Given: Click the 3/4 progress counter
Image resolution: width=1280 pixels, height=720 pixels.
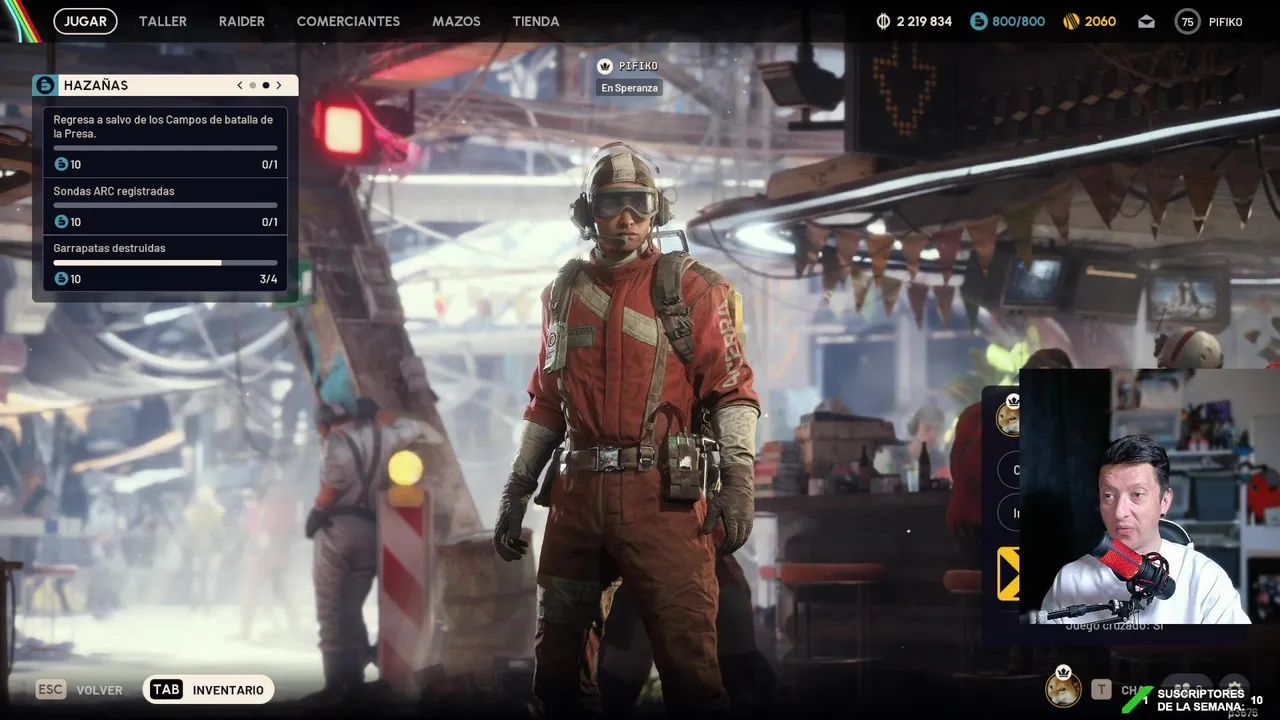Looking at the screenshot, I should tap(268, 279).
